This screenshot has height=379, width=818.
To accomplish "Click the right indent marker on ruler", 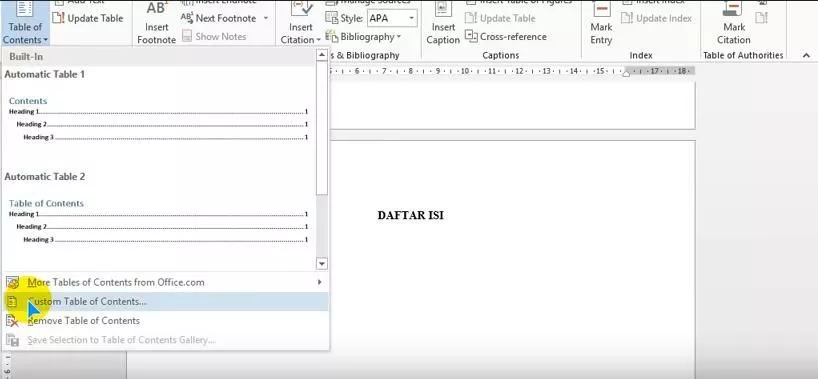I will tap(627, 73).
